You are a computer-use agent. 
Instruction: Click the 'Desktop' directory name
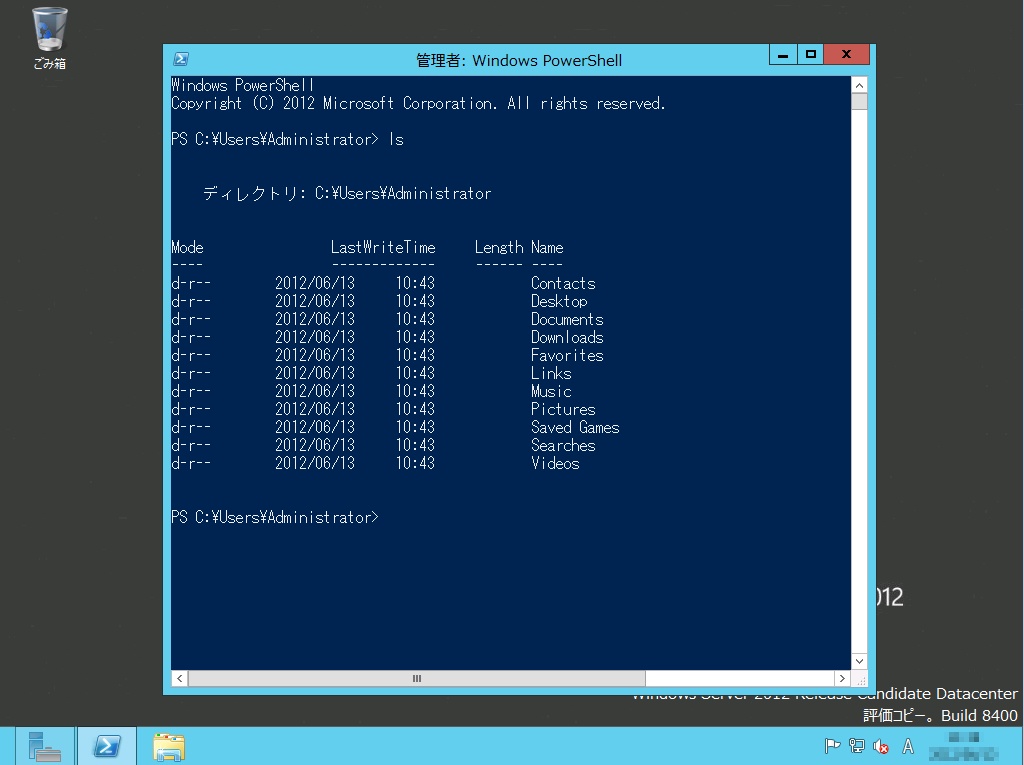pyautogui.click(x=559, y=301)
